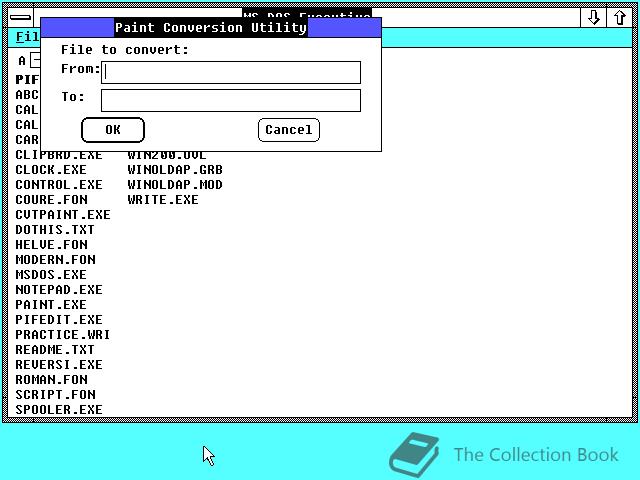Select drive A icon

pyautogui.click(x=29, y=61)
